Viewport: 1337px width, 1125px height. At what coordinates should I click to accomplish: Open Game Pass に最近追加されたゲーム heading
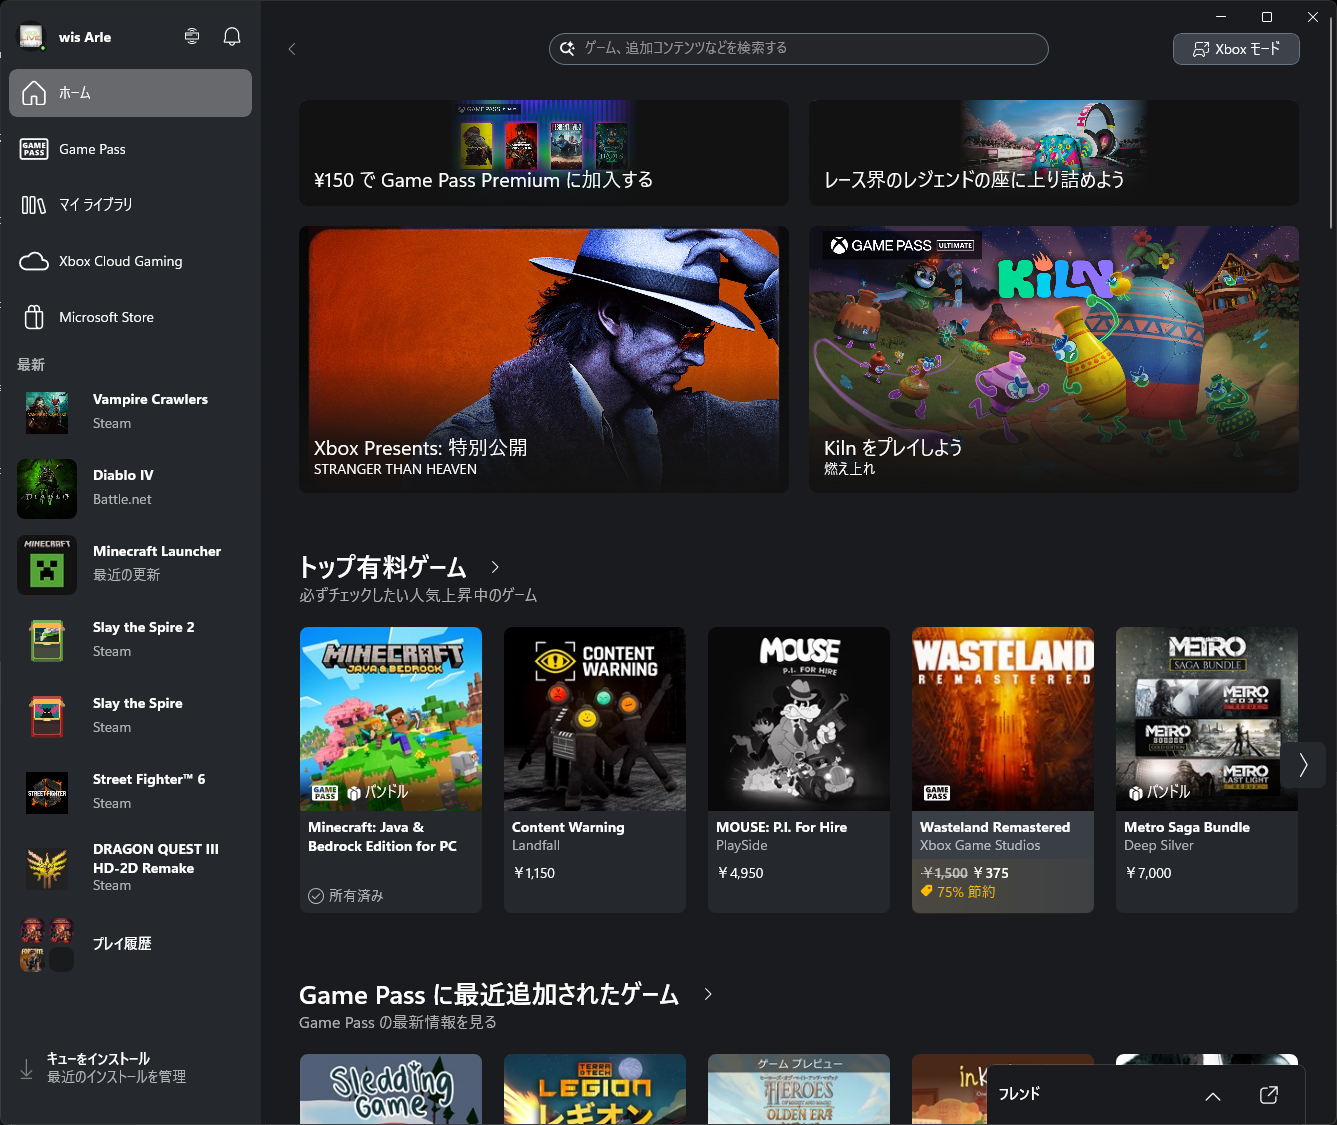click(489, 995)
